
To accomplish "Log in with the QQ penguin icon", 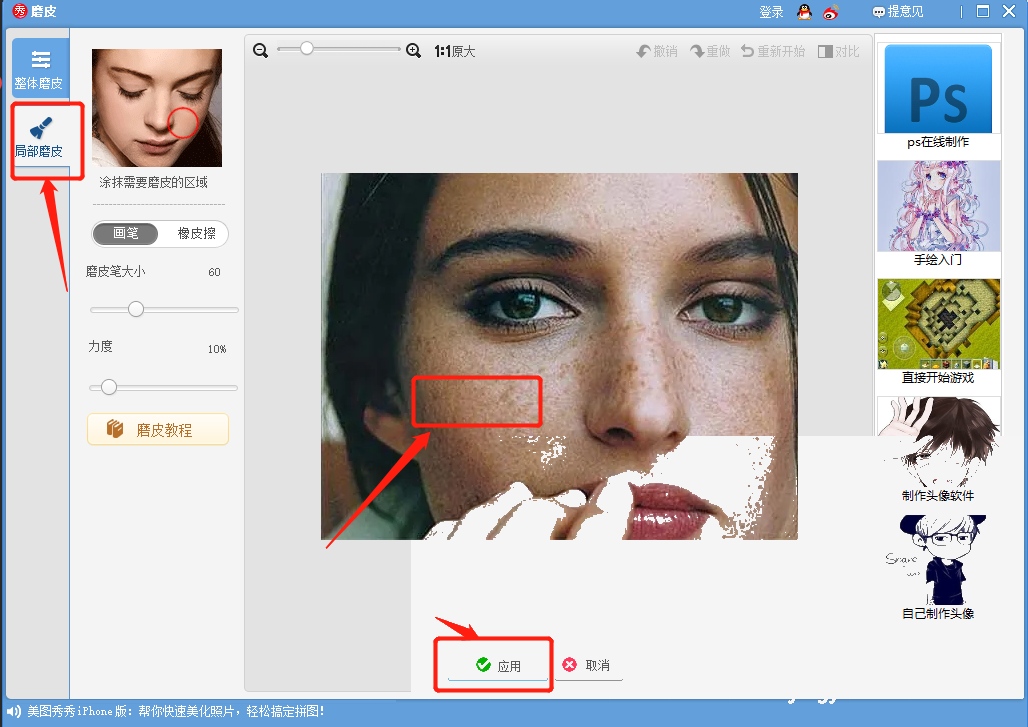I will click(x=804, y=12).
